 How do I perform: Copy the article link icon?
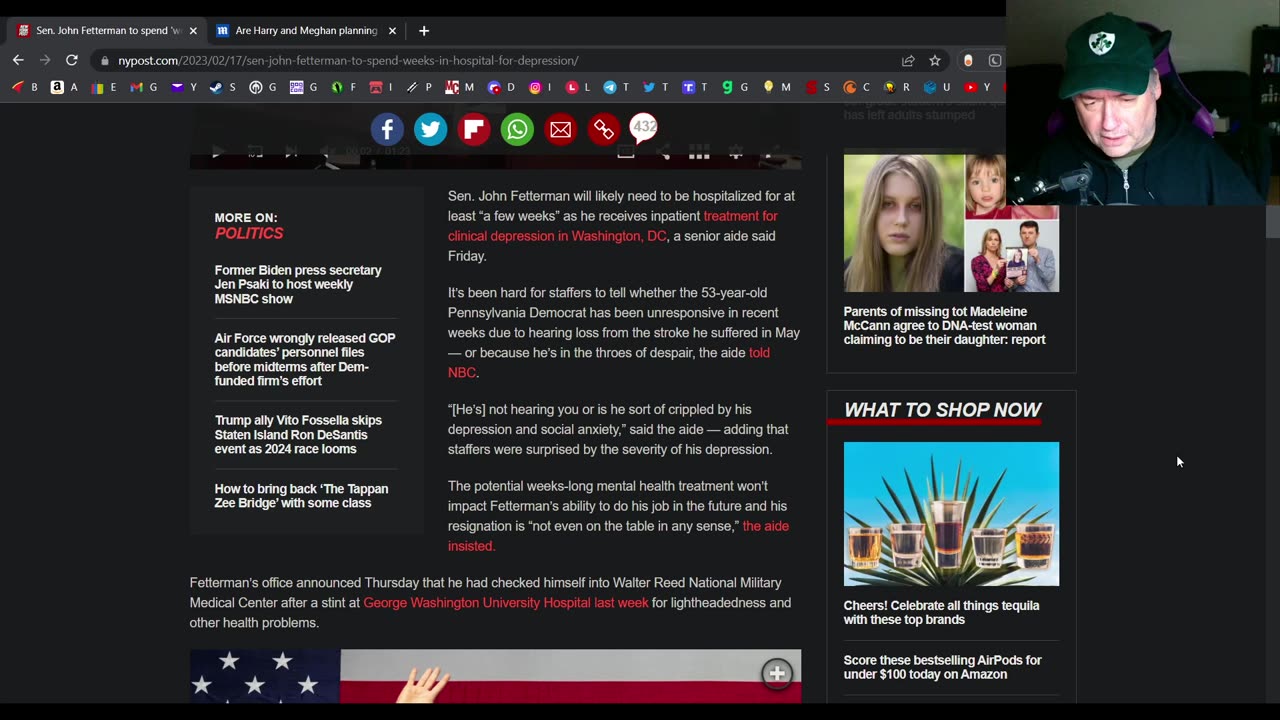604,129
